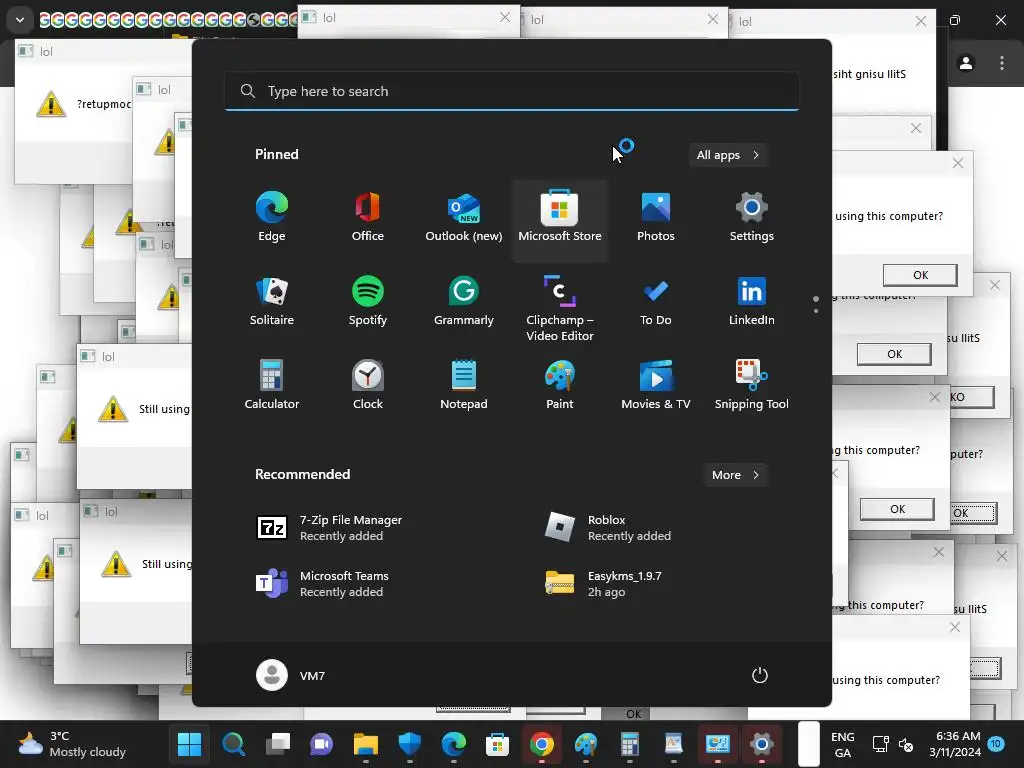1024x768 pixels.
Task: Open Chrome three-dot menu
Action: [x=1002, y=63]
